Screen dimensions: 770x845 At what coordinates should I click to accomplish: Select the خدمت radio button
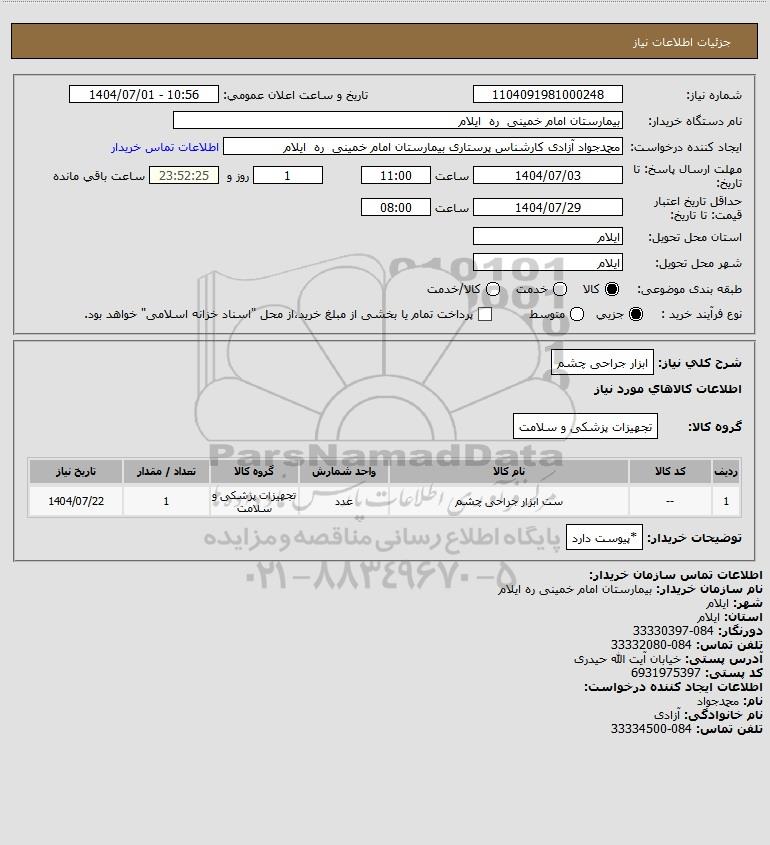560,289
